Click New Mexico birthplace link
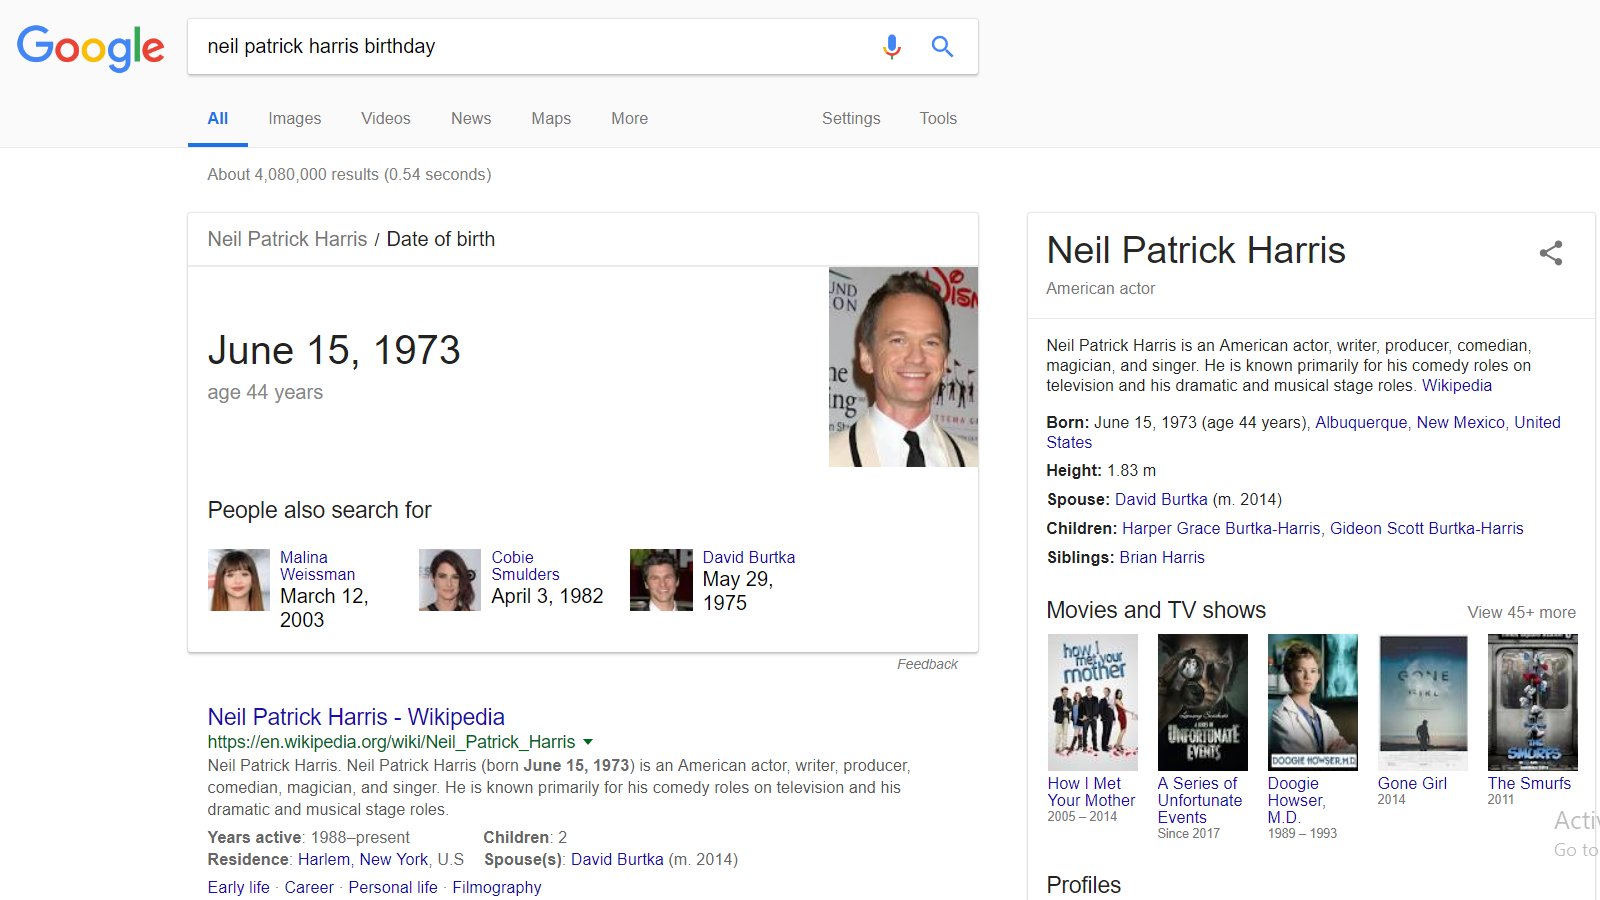The height and width of the screenshot is (900, 1600). [1460, 422]
